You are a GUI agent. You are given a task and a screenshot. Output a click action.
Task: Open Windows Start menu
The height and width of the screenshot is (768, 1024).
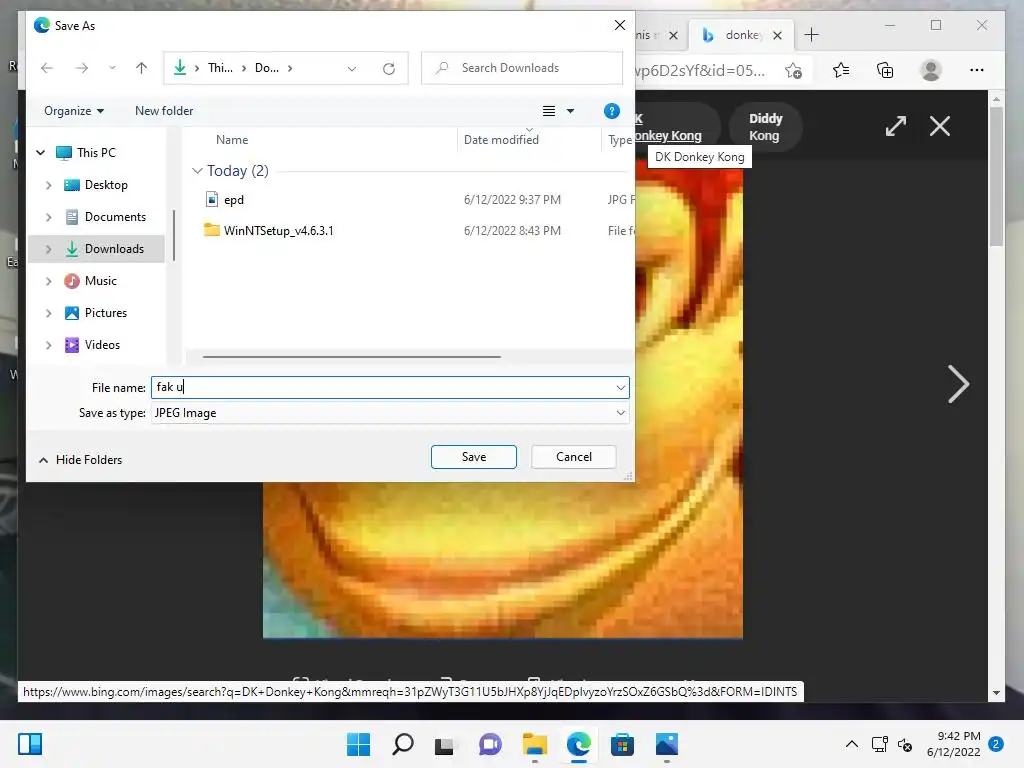coord(358,744)
